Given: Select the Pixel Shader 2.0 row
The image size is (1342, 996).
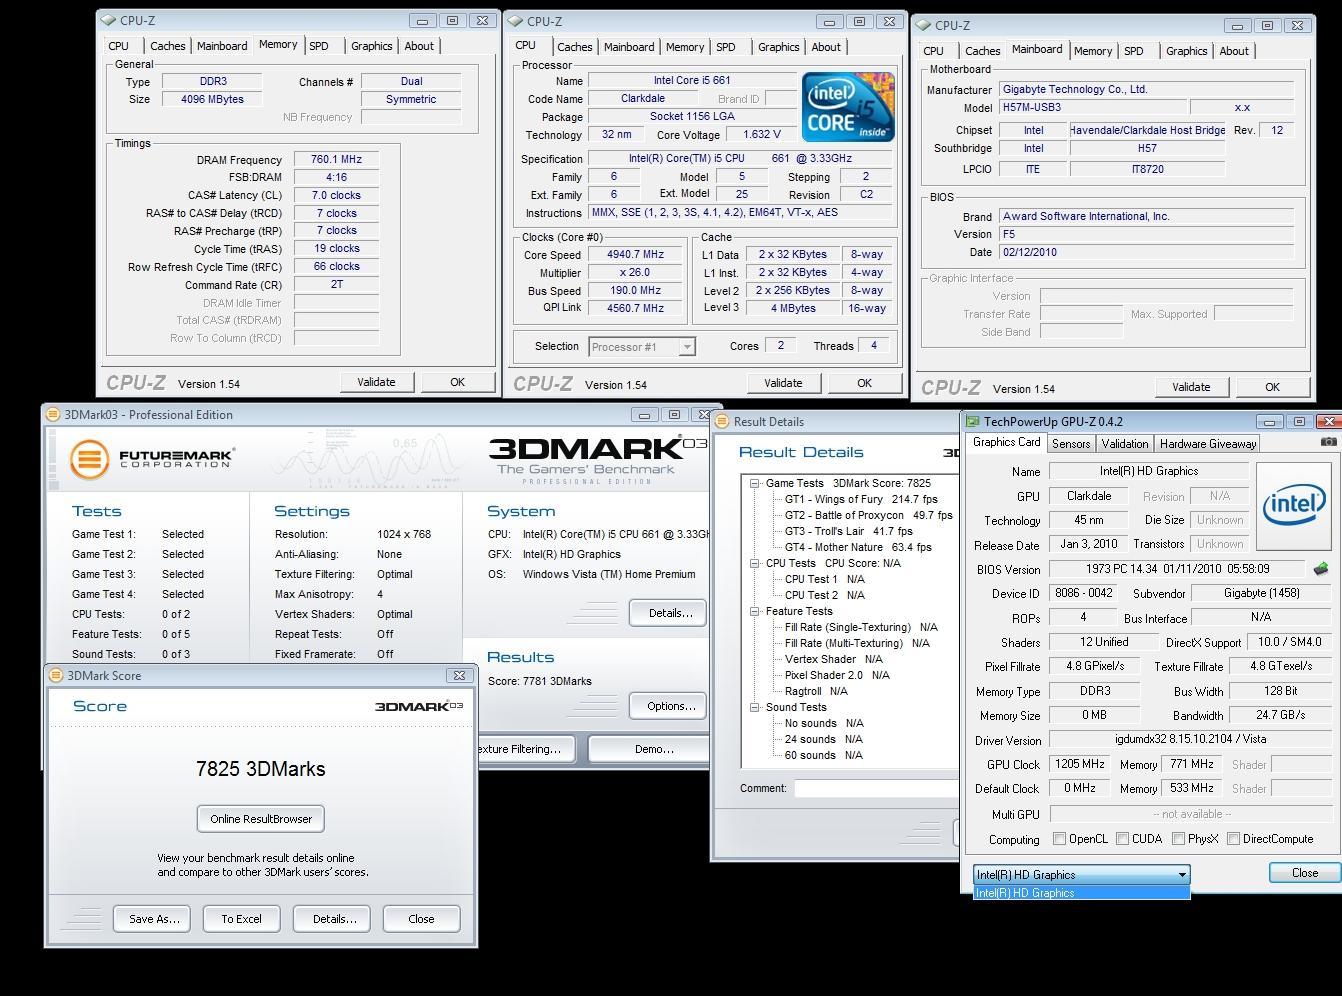Looking at the screenshot, I should pos(837,675).
